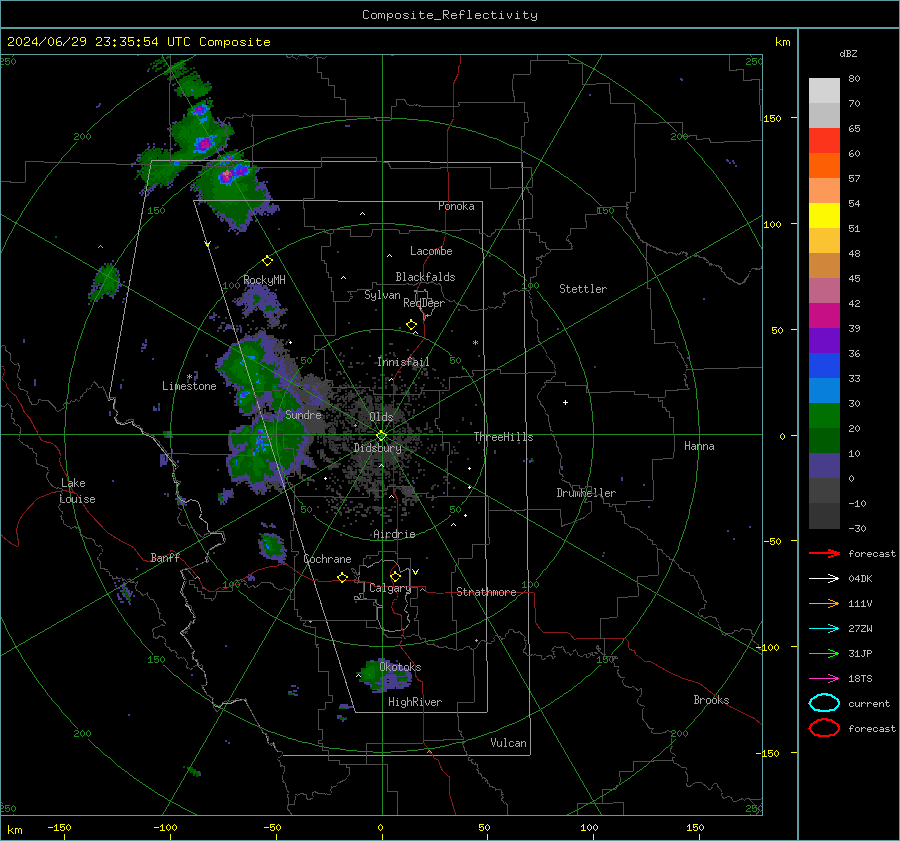Click the asterisk marker east of Innisfail
Viewport: 900px width, 841px height.
(x=475, y=343)
